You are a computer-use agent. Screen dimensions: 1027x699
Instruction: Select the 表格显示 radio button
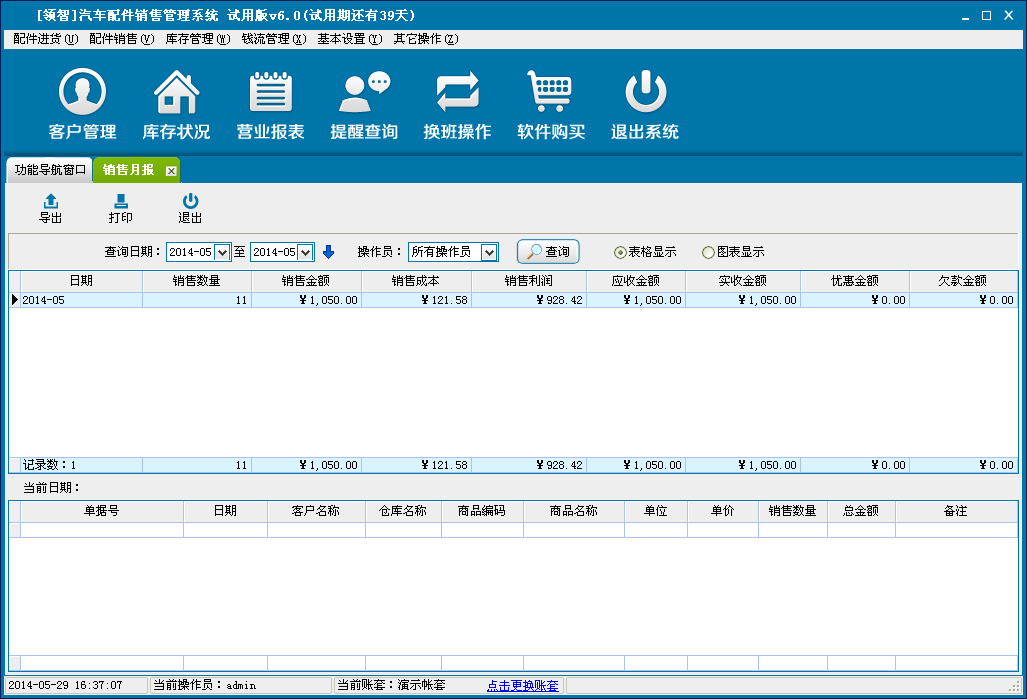tap(620, 252)
